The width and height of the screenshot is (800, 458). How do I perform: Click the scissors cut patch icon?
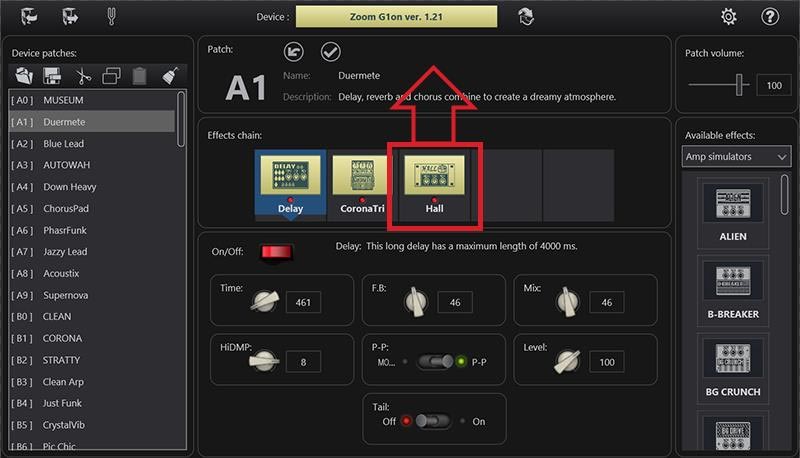(x=82, y=76)
